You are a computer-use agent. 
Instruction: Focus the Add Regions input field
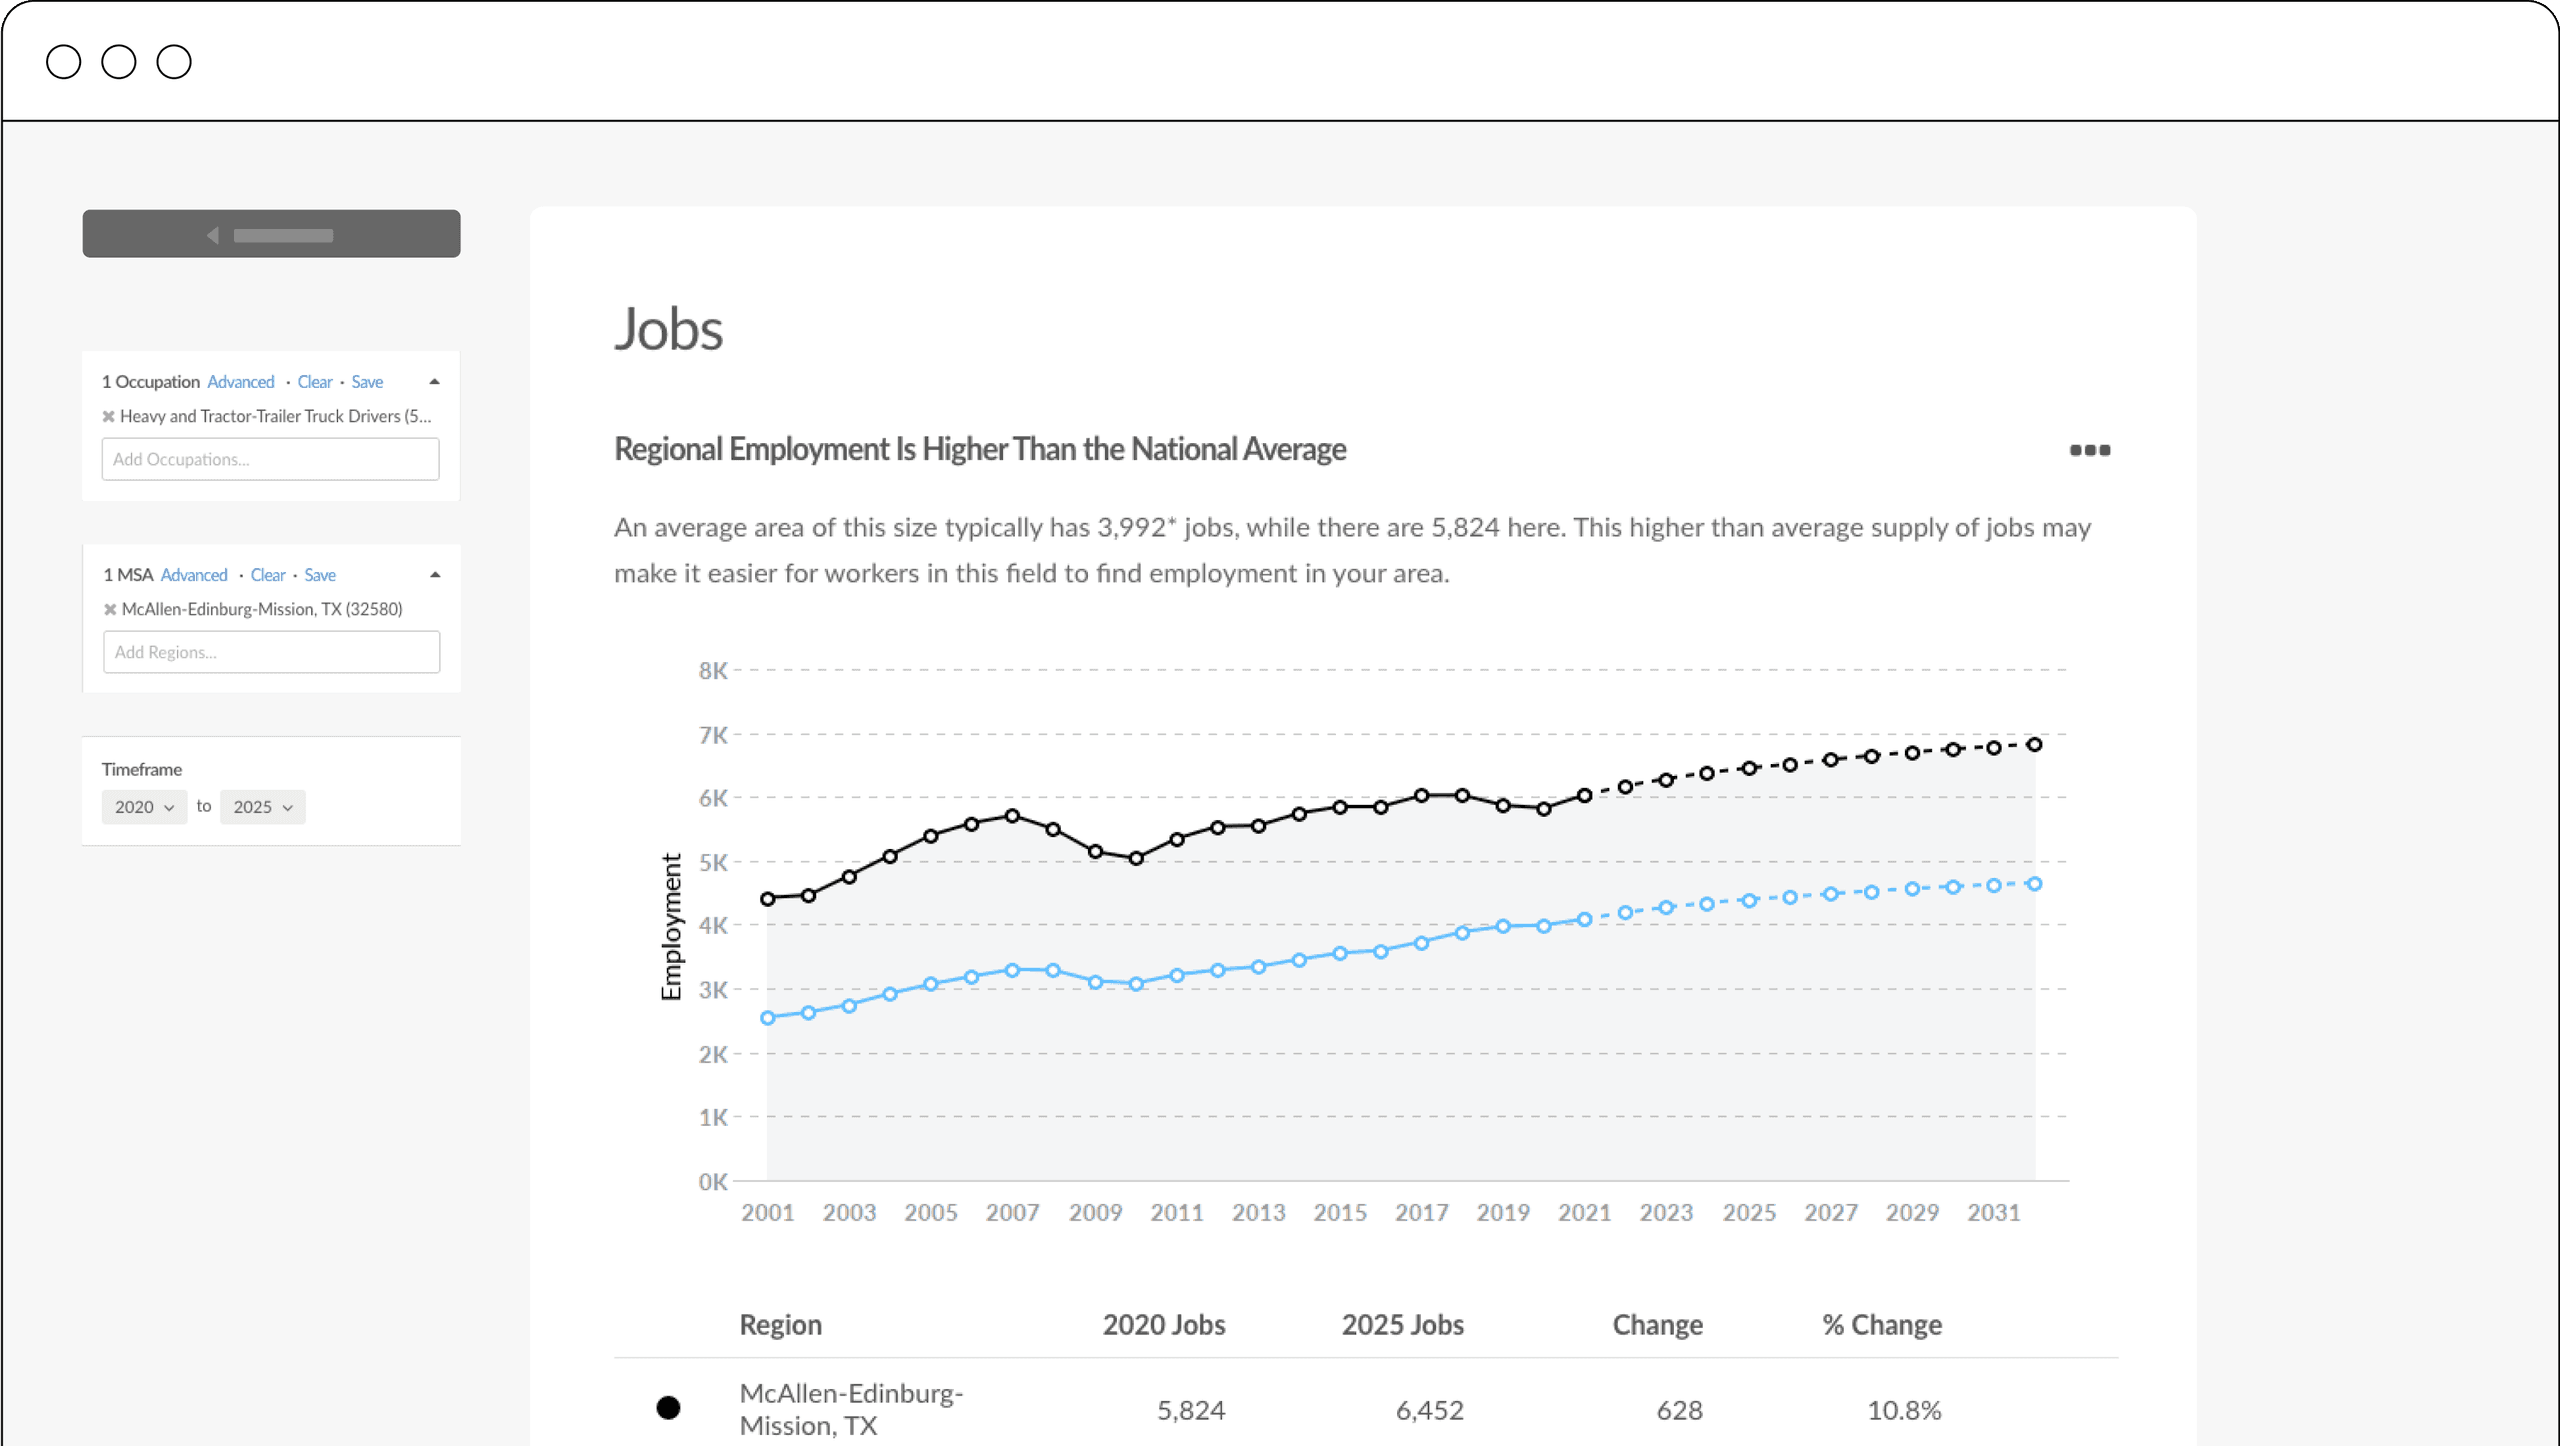click(271, 652)
